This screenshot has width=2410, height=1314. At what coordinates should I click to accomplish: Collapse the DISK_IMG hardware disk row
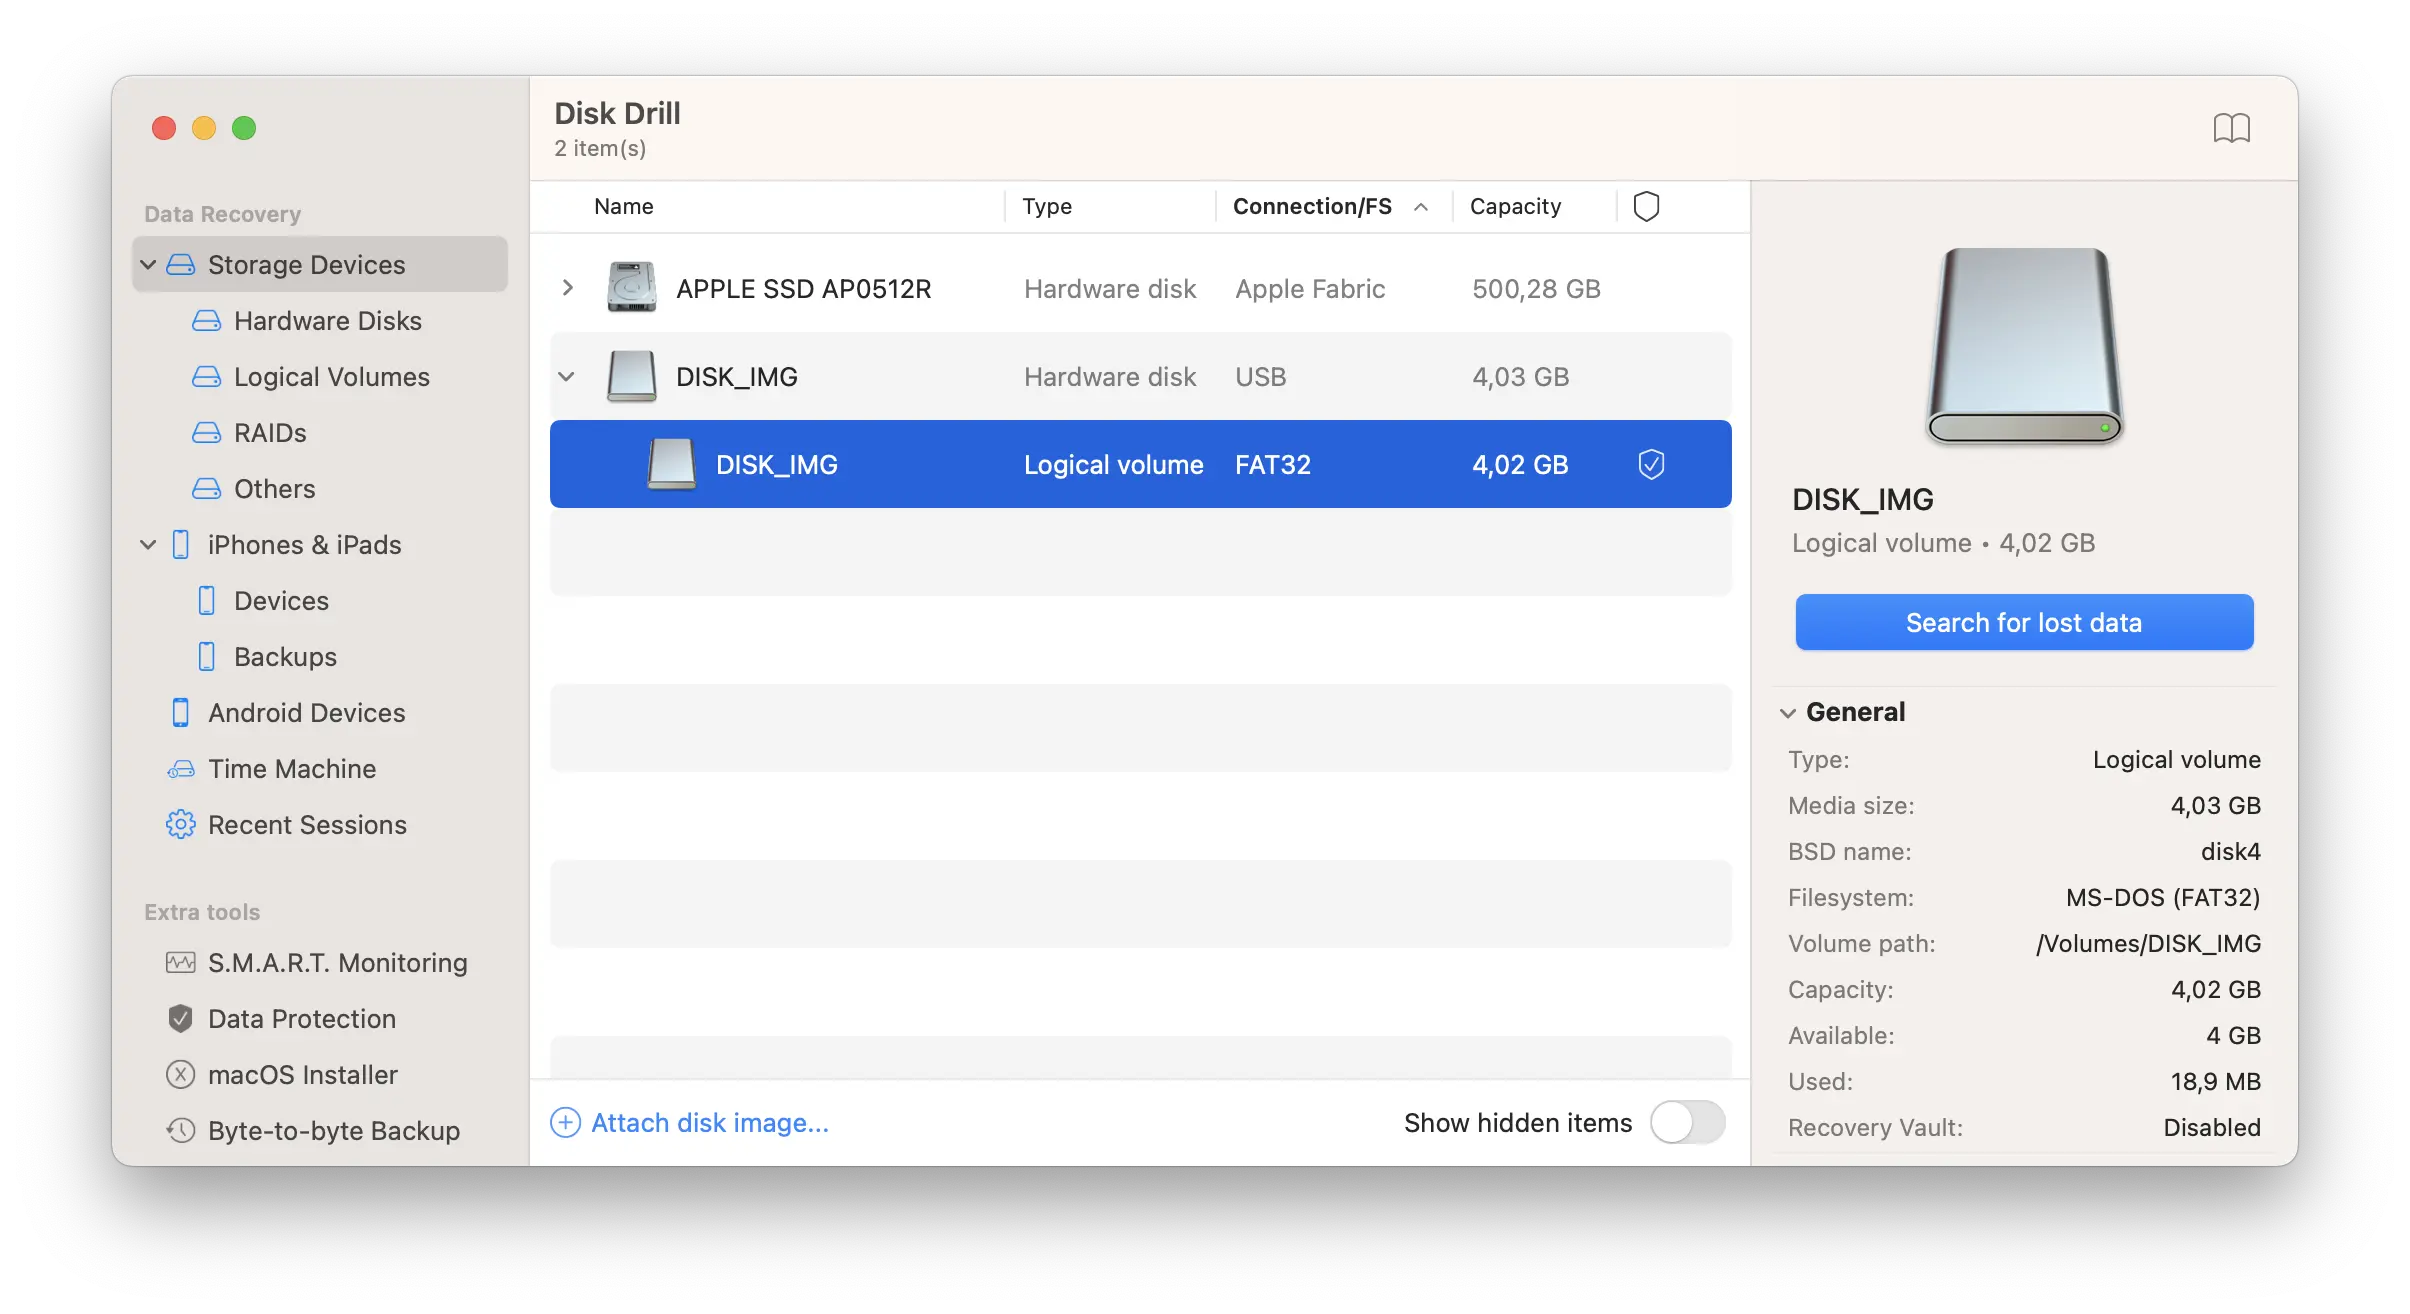566,376
